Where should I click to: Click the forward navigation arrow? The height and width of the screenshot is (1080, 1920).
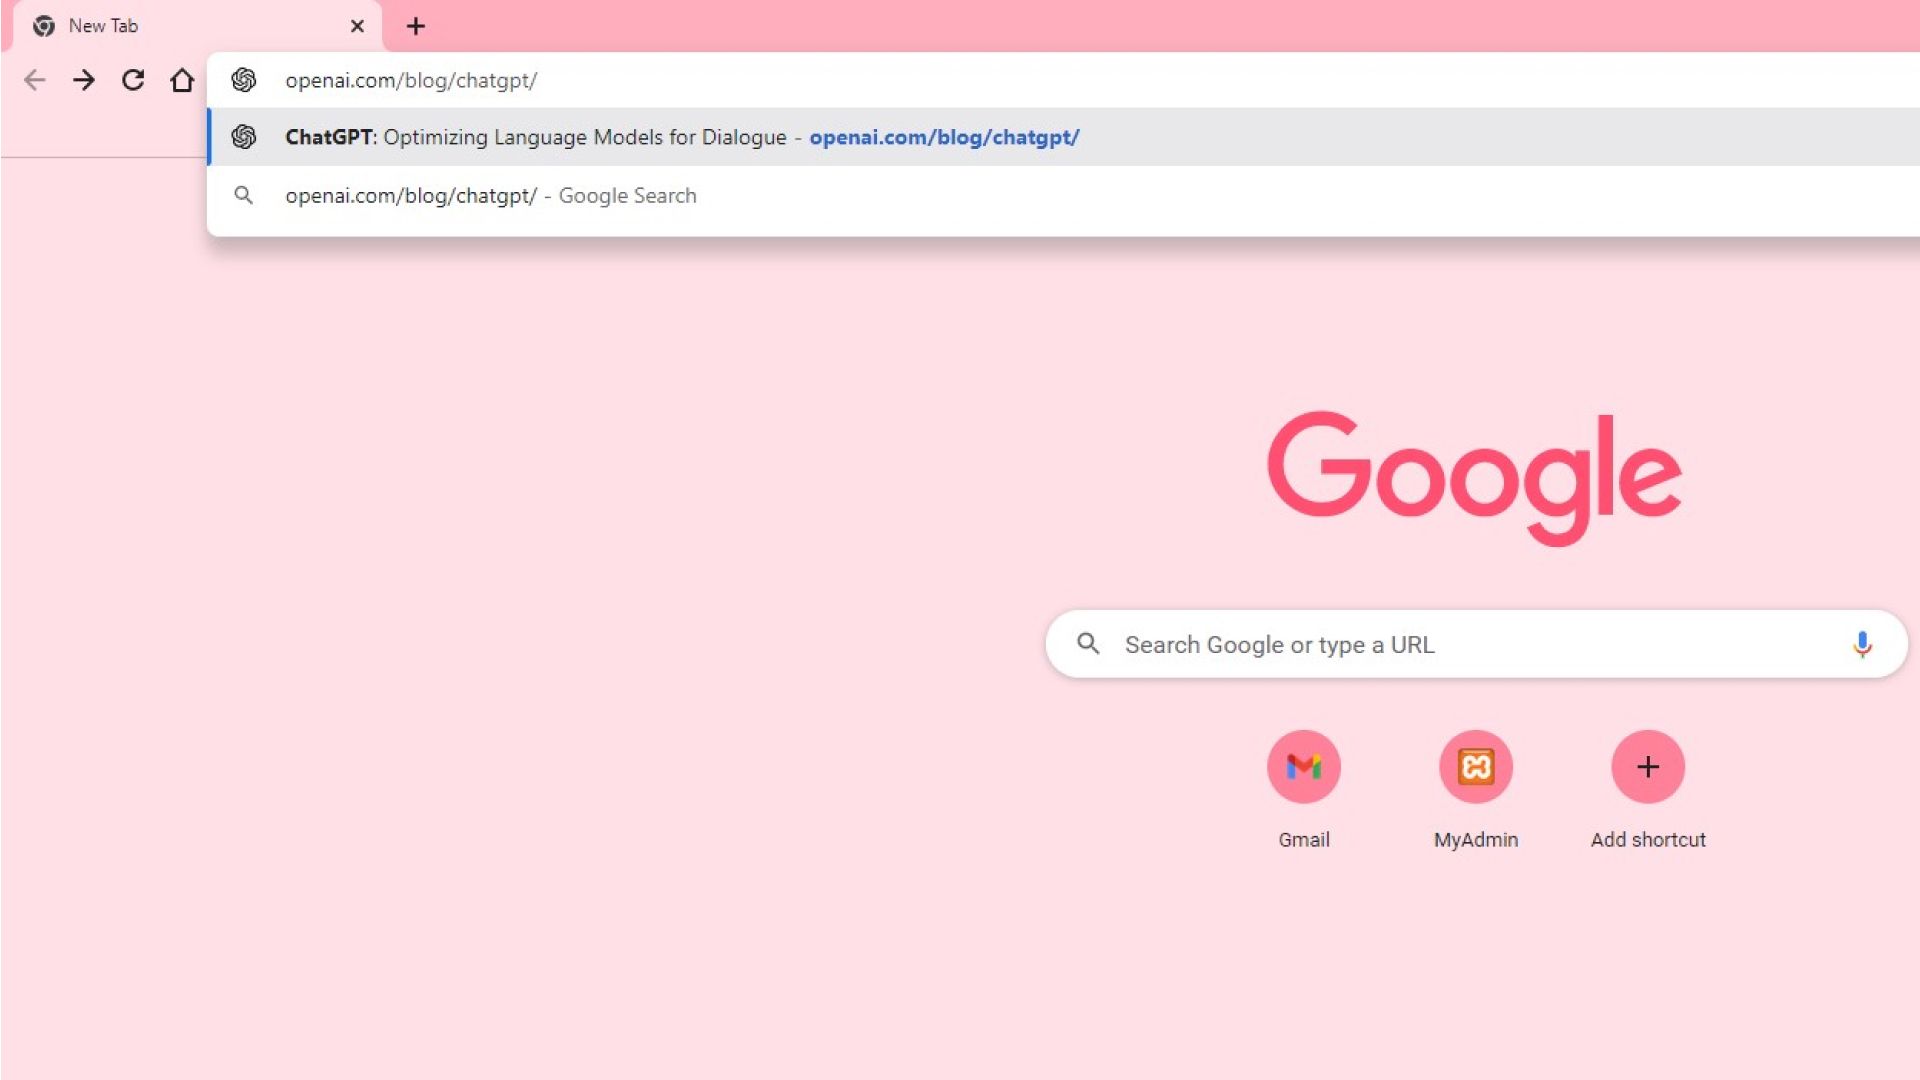[x=84, y=80]
